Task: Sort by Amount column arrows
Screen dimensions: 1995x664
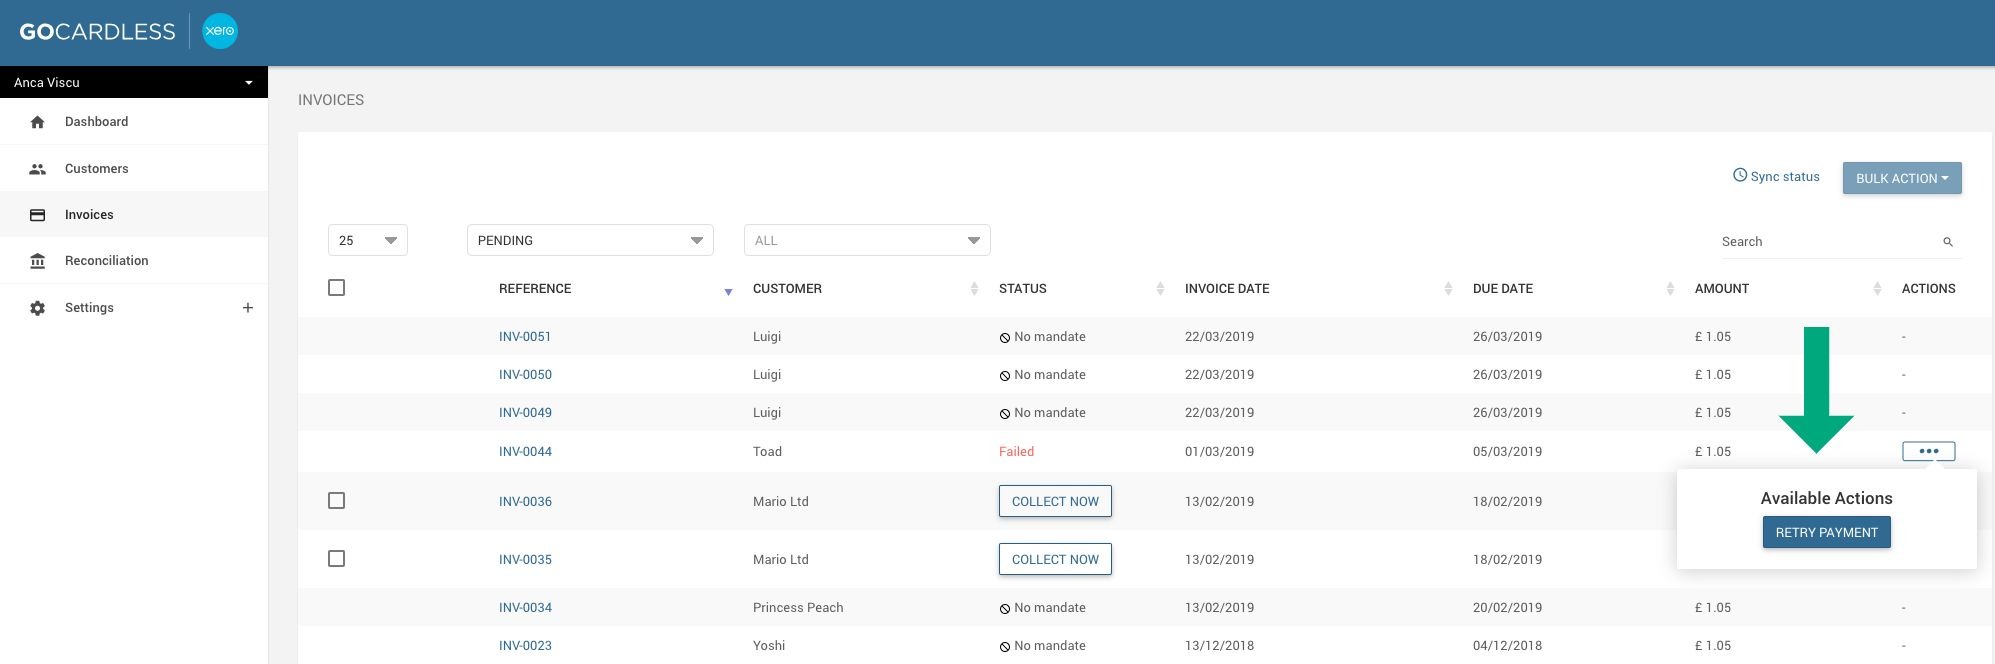Action: point(1877,289)
